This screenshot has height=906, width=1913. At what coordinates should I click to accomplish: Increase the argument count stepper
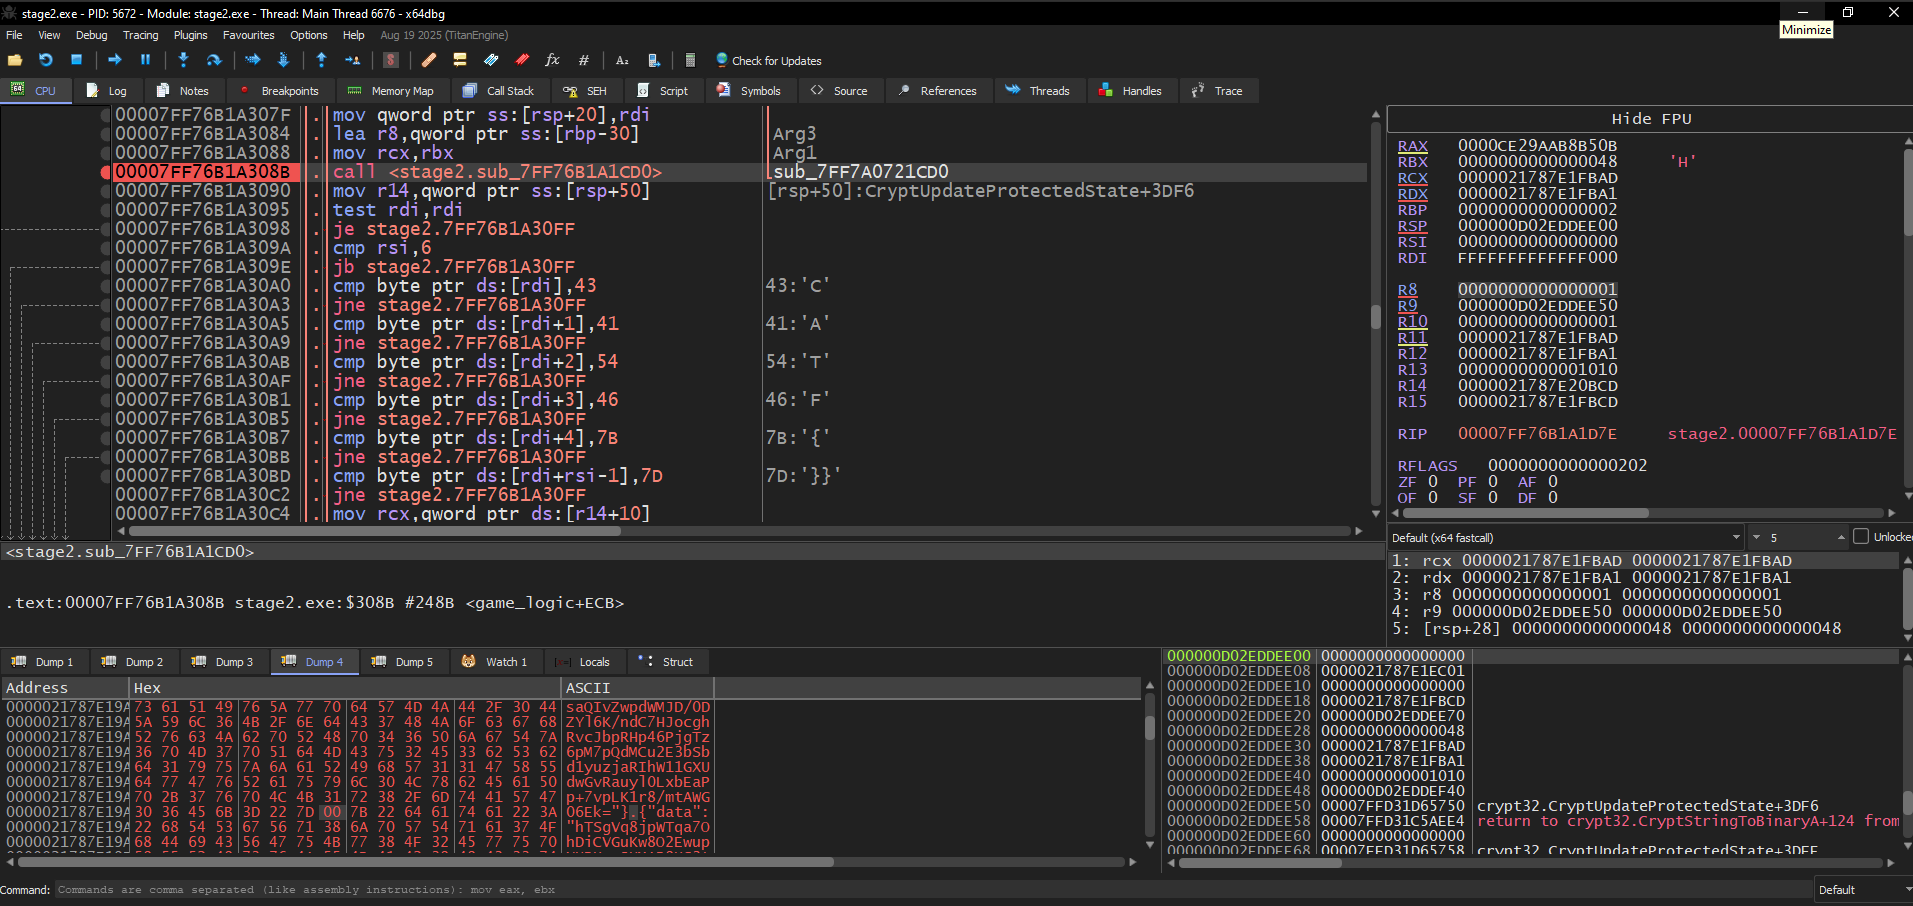1841,538
